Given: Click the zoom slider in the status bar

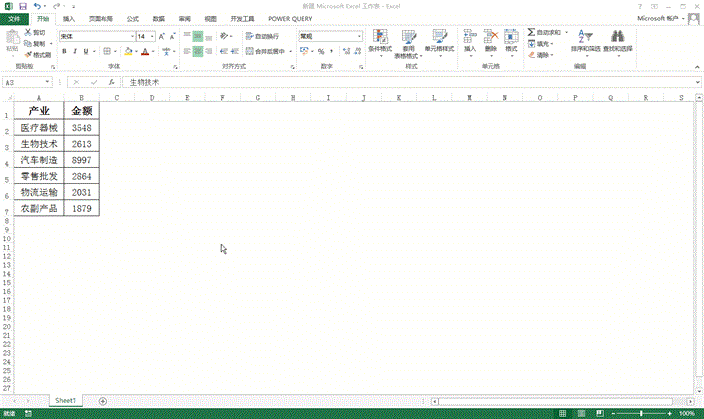Looking at the screenshot, I should click(641, 413).
